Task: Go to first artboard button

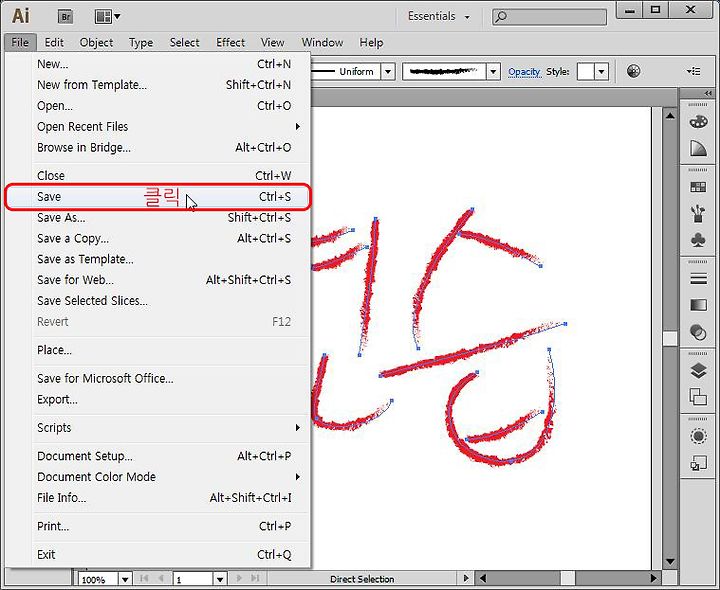Action: 144,579
